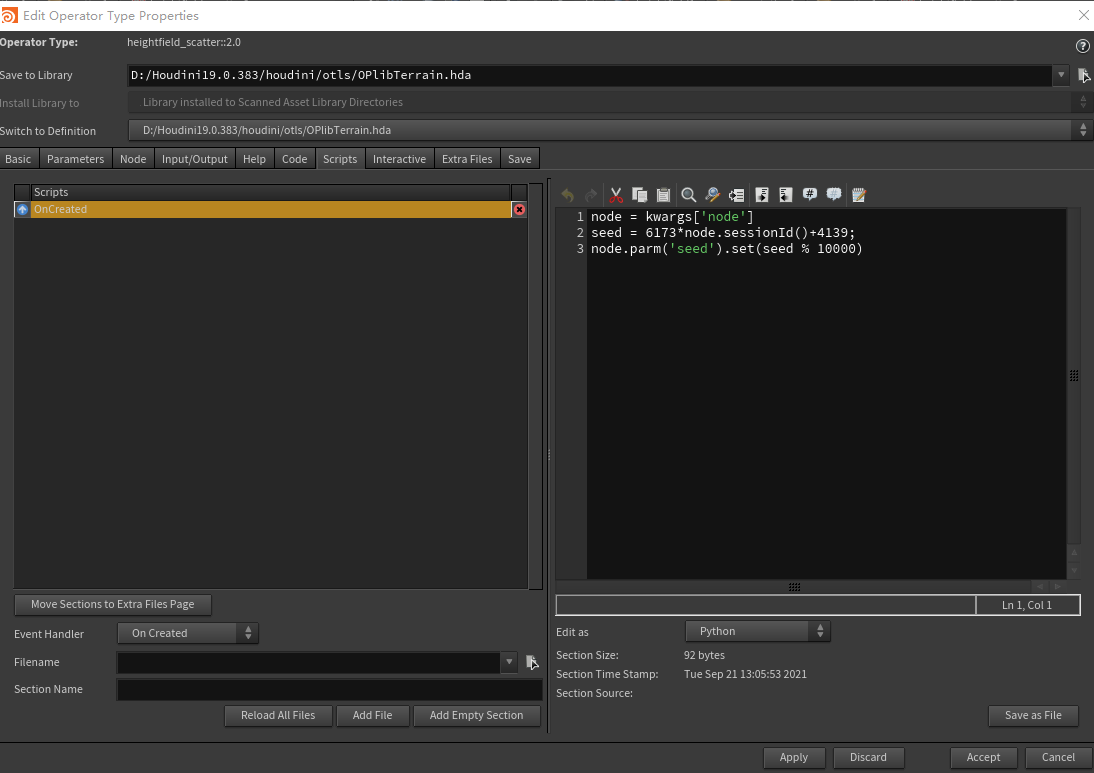
Task: Click the Paste clipboard icon
Action: coord(663,195)
